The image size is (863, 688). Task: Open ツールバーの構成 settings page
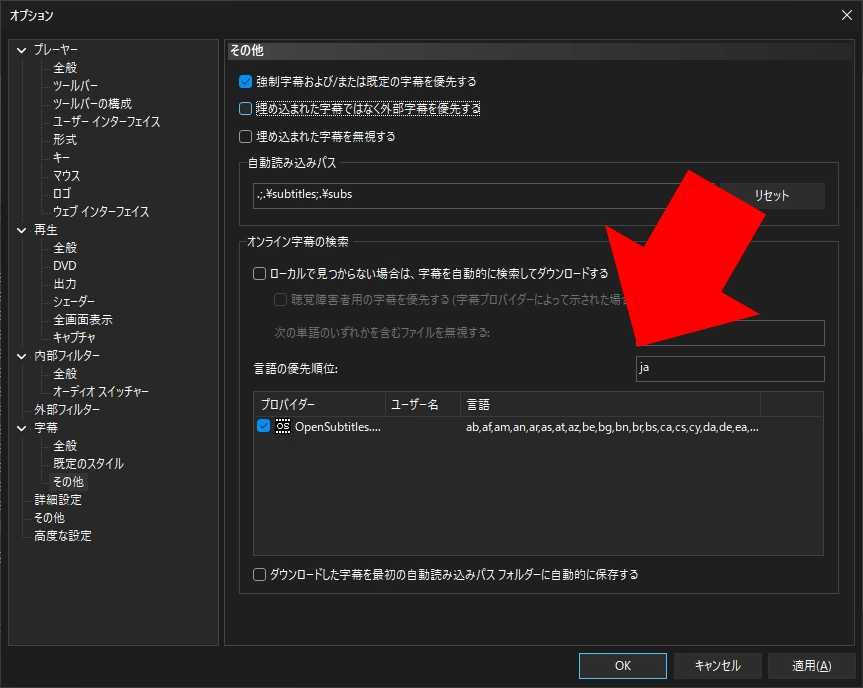92,103
